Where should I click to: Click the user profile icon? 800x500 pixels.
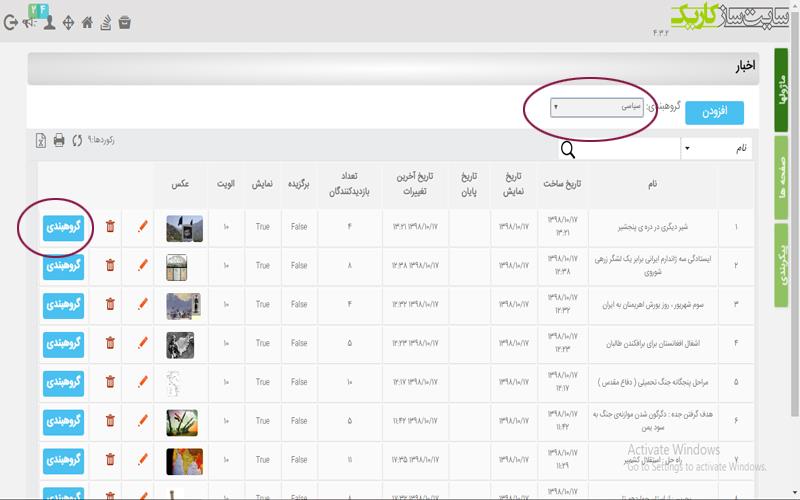tap(49, 23)
